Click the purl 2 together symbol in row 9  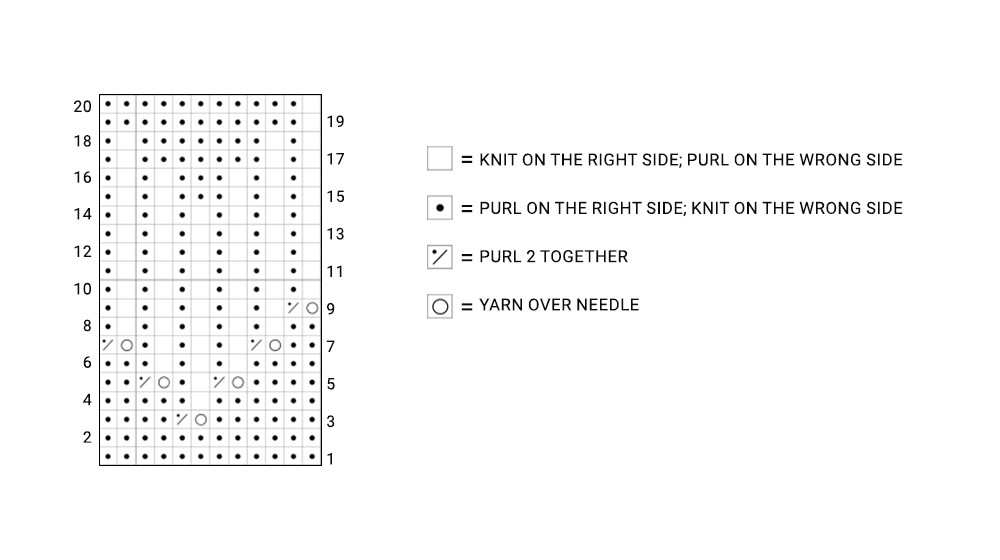[x=293, y=308]
